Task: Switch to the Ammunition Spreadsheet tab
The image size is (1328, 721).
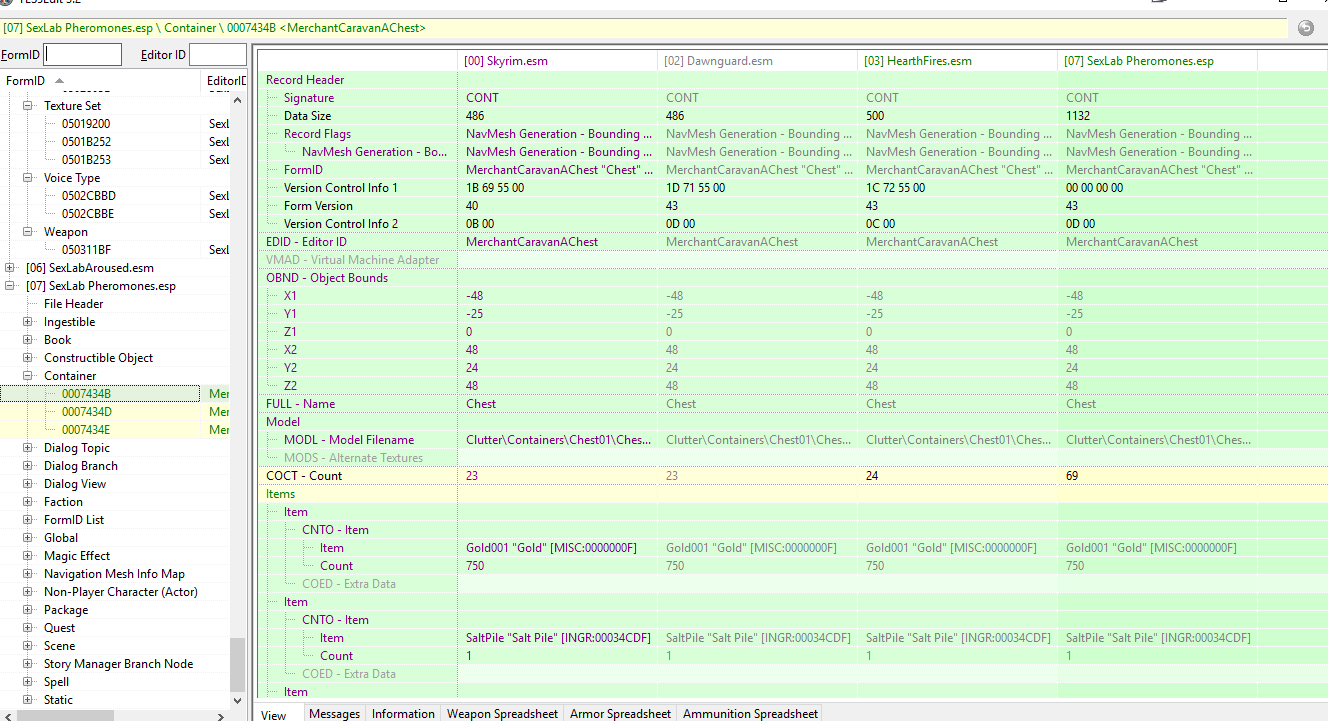Action: (x=750, y=714)
